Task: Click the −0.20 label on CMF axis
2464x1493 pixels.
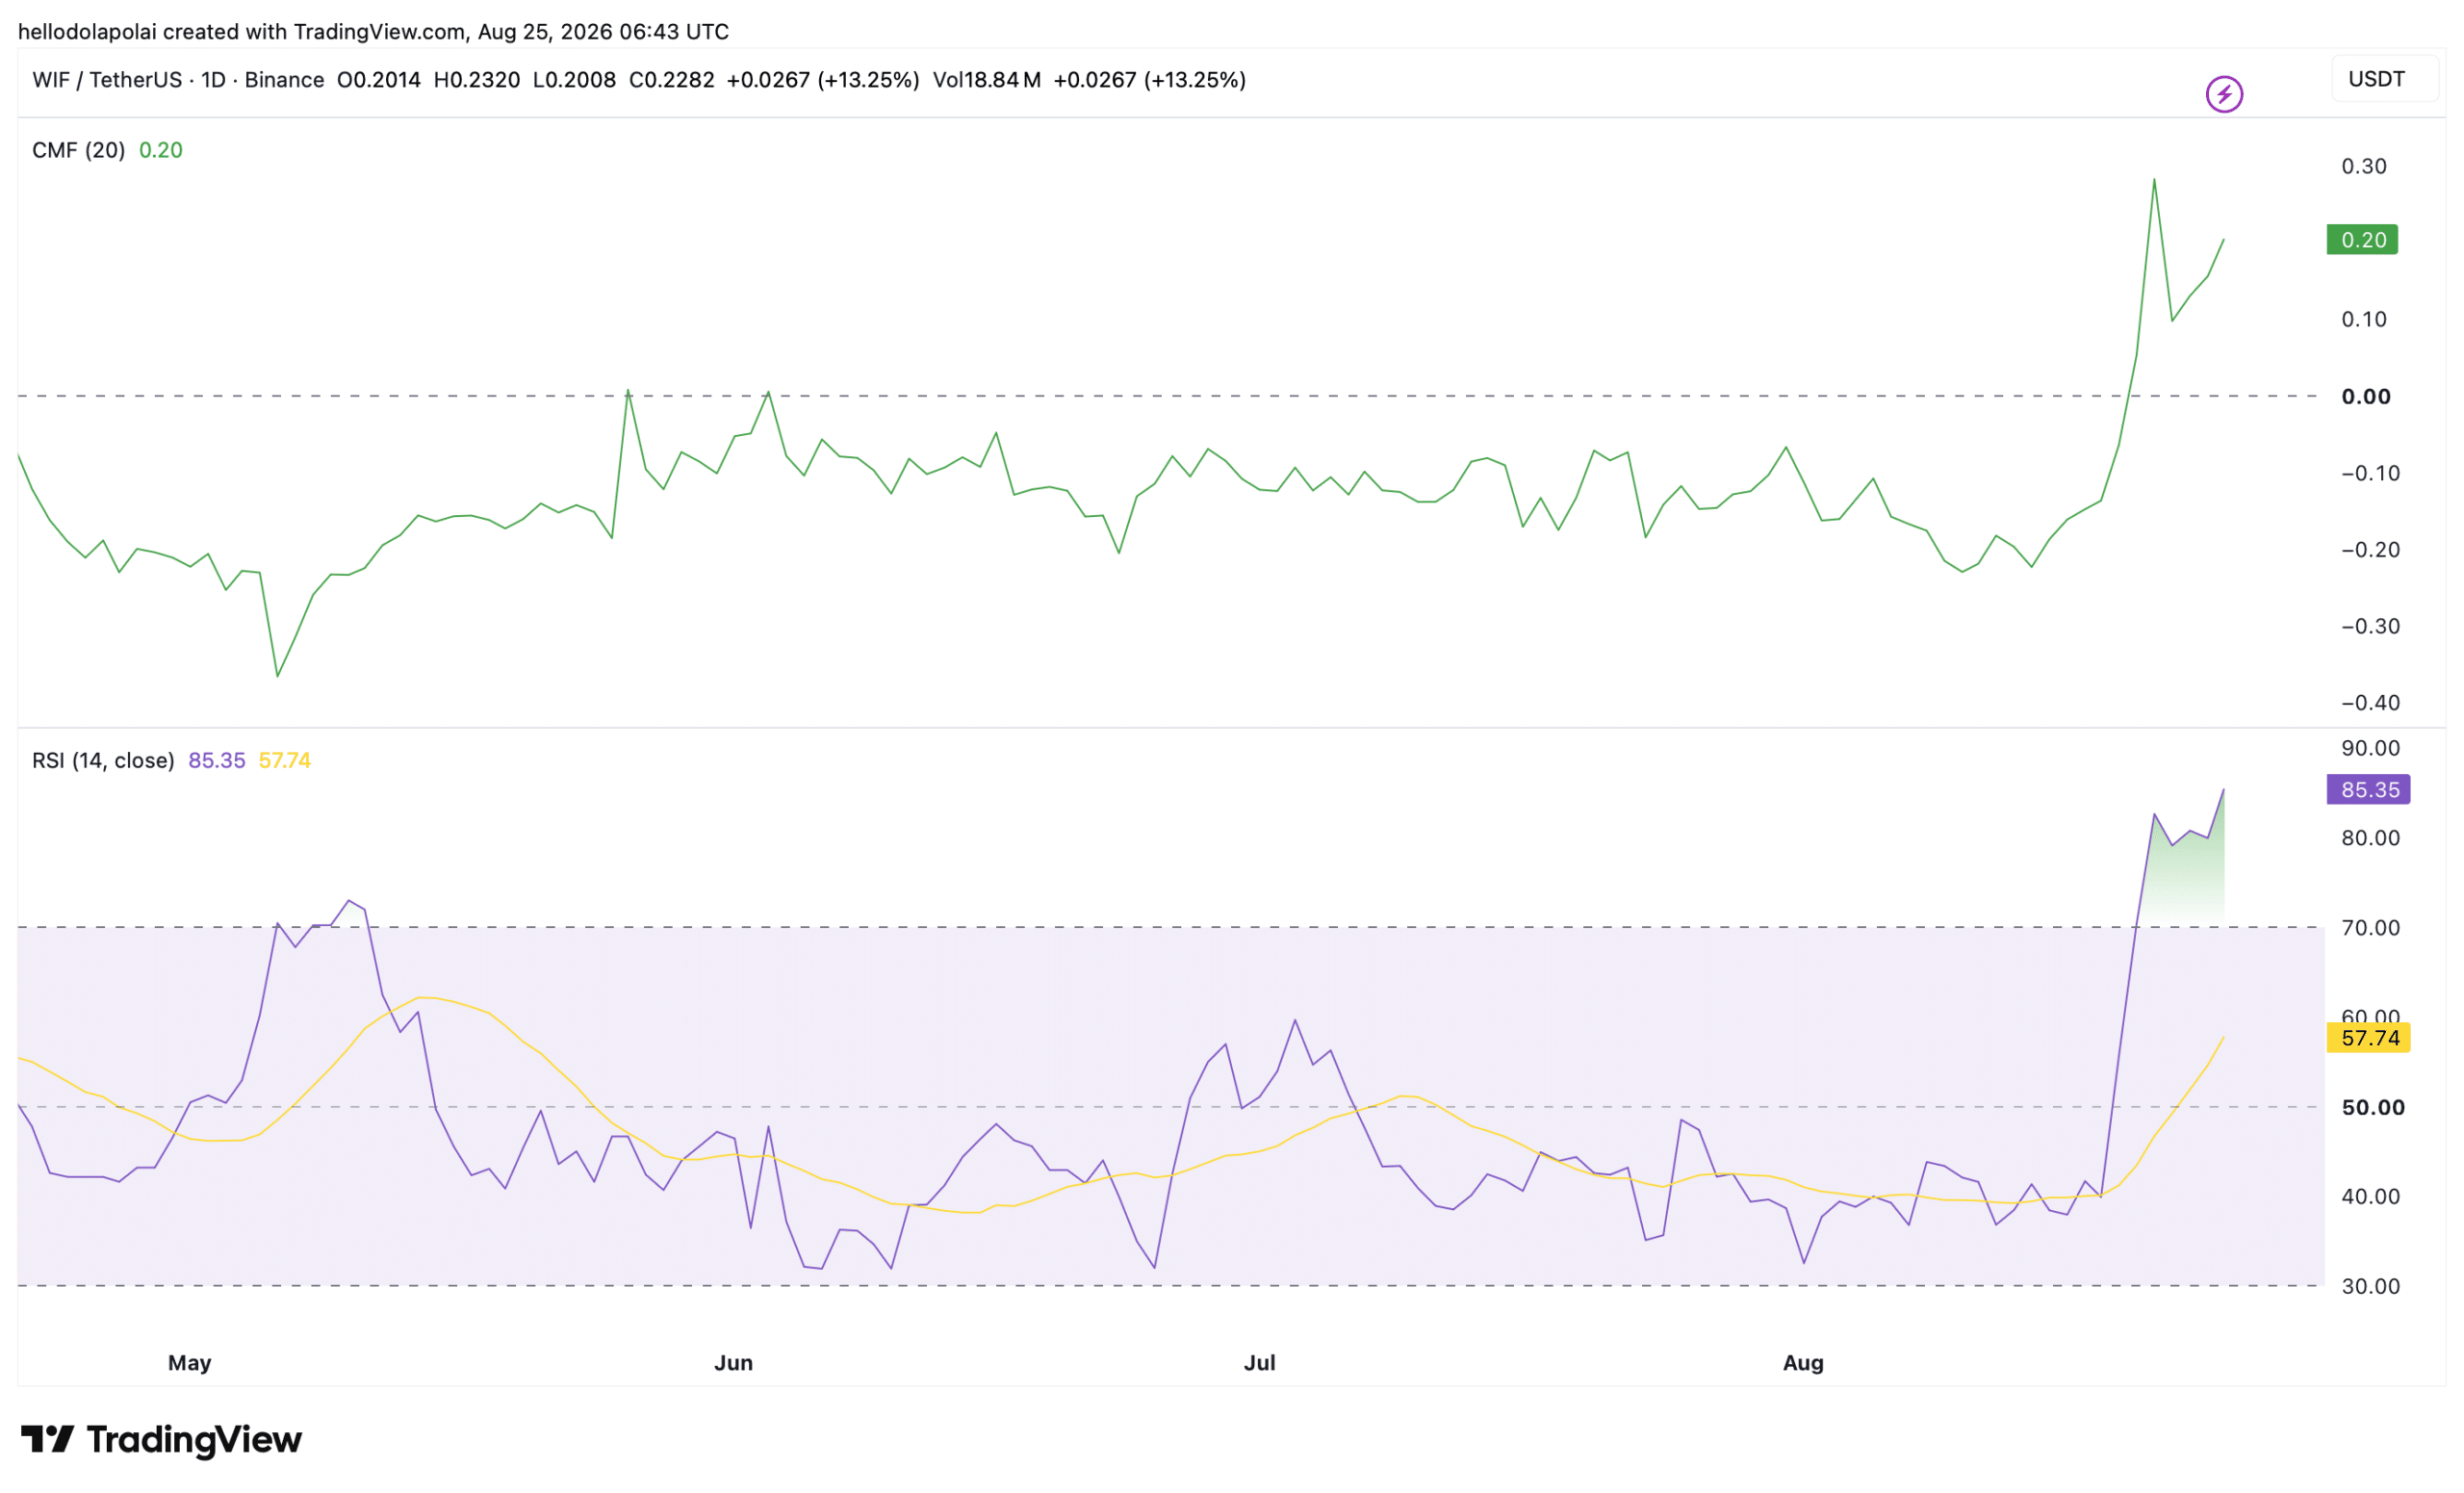Action: click(2370, 549)
